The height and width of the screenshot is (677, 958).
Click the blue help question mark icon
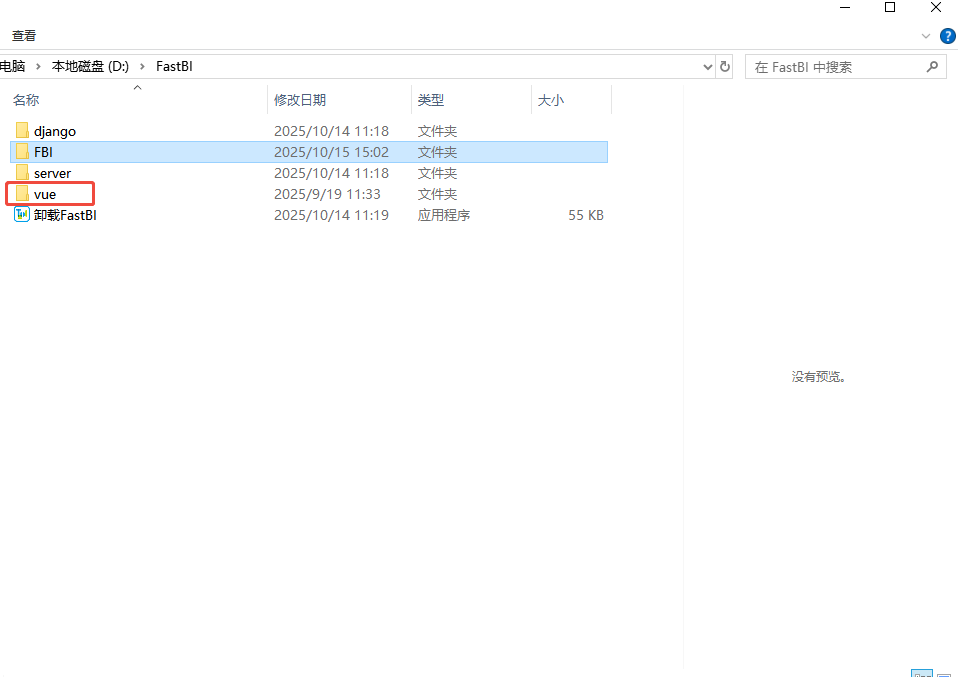point(947,36)
